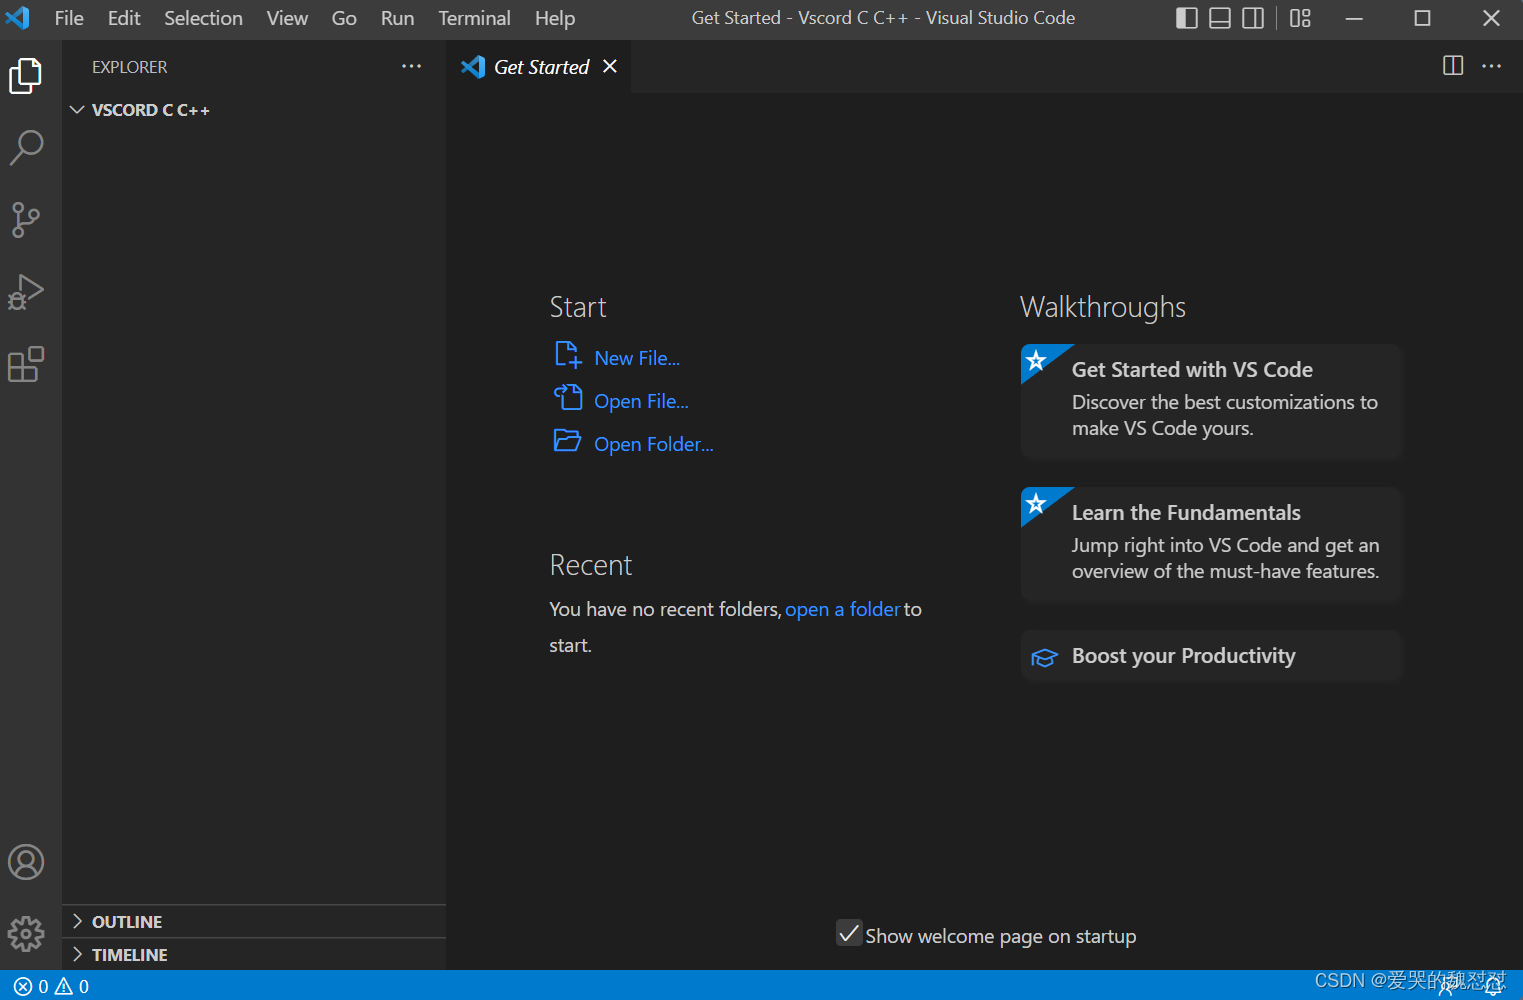Click the notifications bell in the status bar
Screen dimensions: 1523x1000
tap(1491, 986)
